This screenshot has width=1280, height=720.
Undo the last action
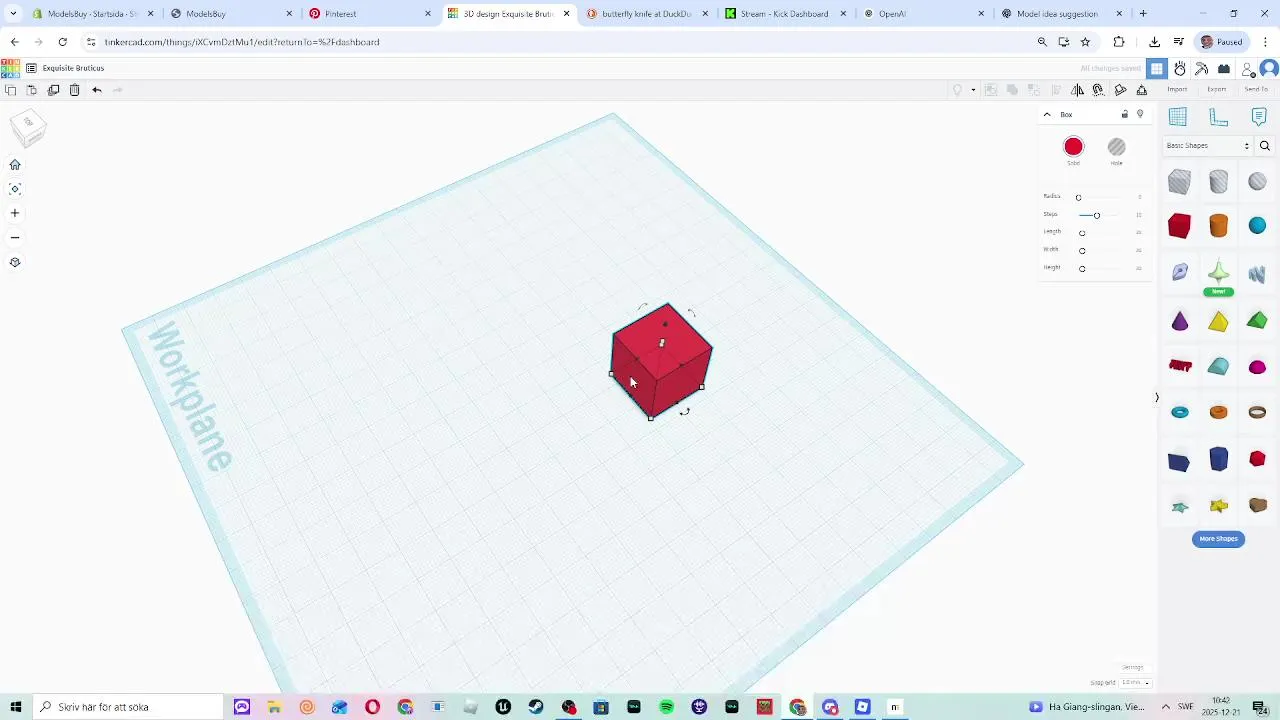(x=97, y=90)
